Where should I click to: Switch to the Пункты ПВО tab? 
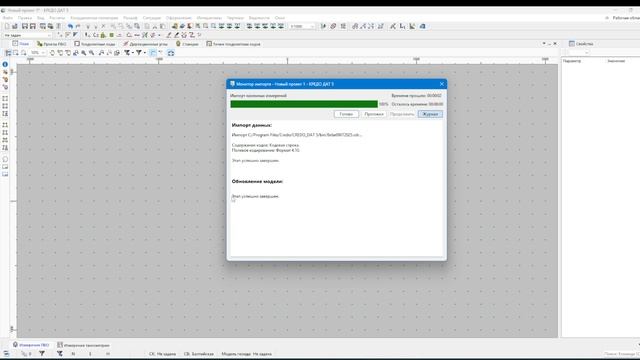(x=51, y=44)
